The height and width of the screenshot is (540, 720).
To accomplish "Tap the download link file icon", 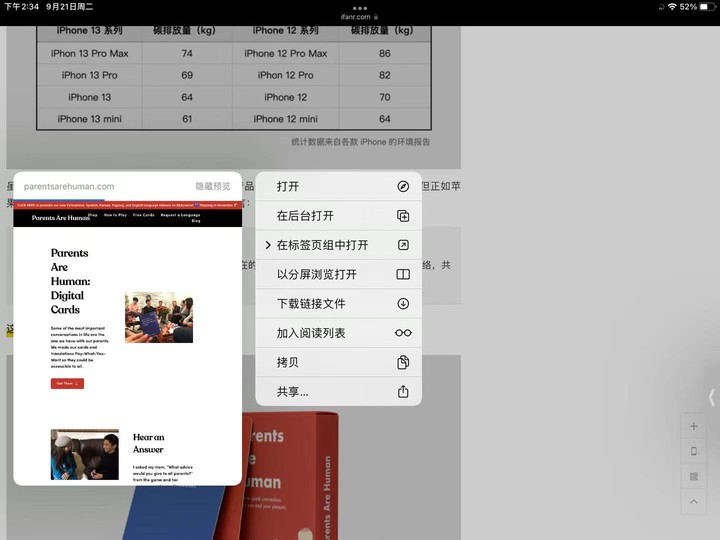I will 403,304.
